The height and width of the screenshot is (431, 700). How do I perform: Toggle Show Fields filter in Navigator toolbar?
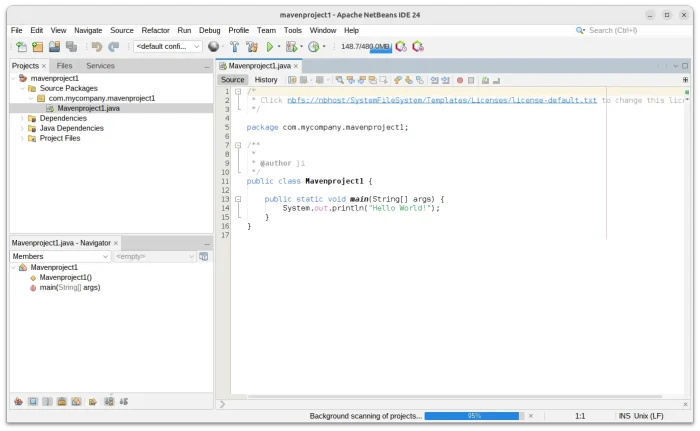[x=33, y=402]
